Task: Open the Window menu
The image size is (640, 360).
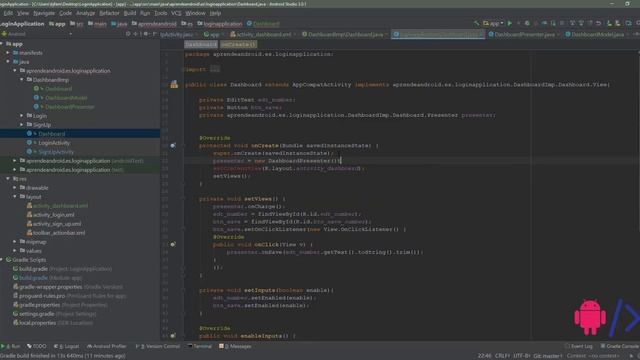Action: [x=196, y=13]
